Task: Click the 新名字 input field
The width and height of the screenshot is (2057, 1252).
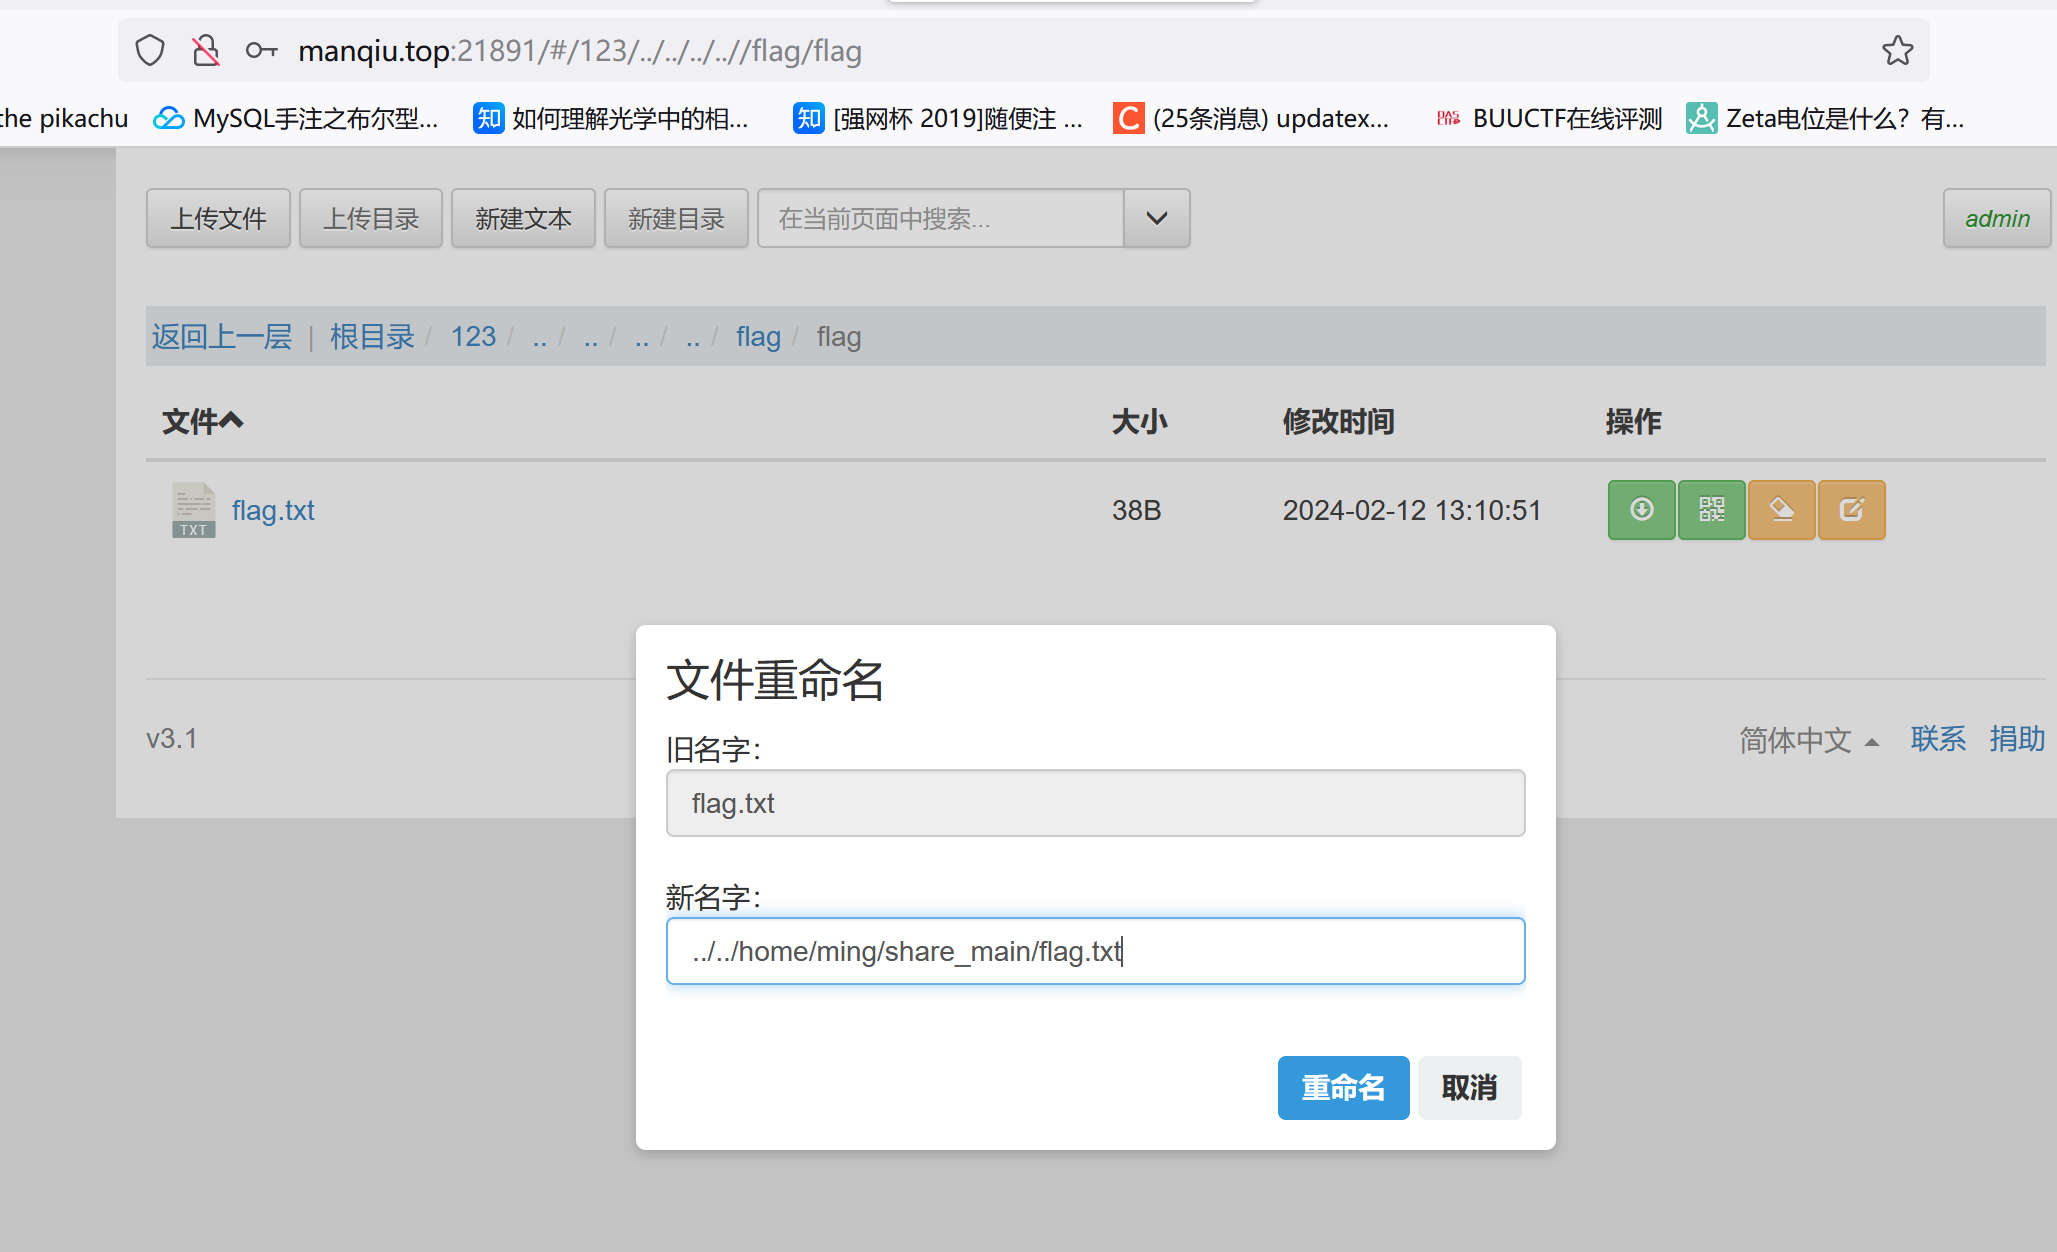Action: [x=1095, y=951]
